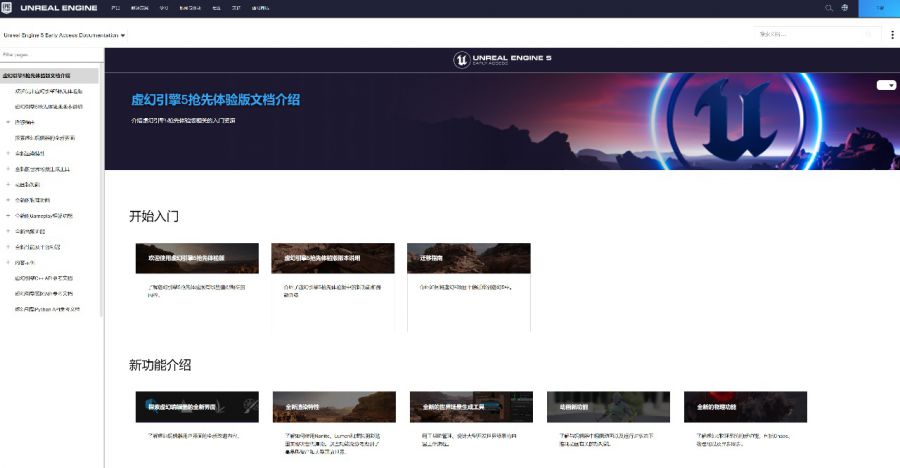Open 虚幻引擎蓝图API参考文档 in sidebar
This screenshot has height=468, width=900.
[x=44, y=293]
